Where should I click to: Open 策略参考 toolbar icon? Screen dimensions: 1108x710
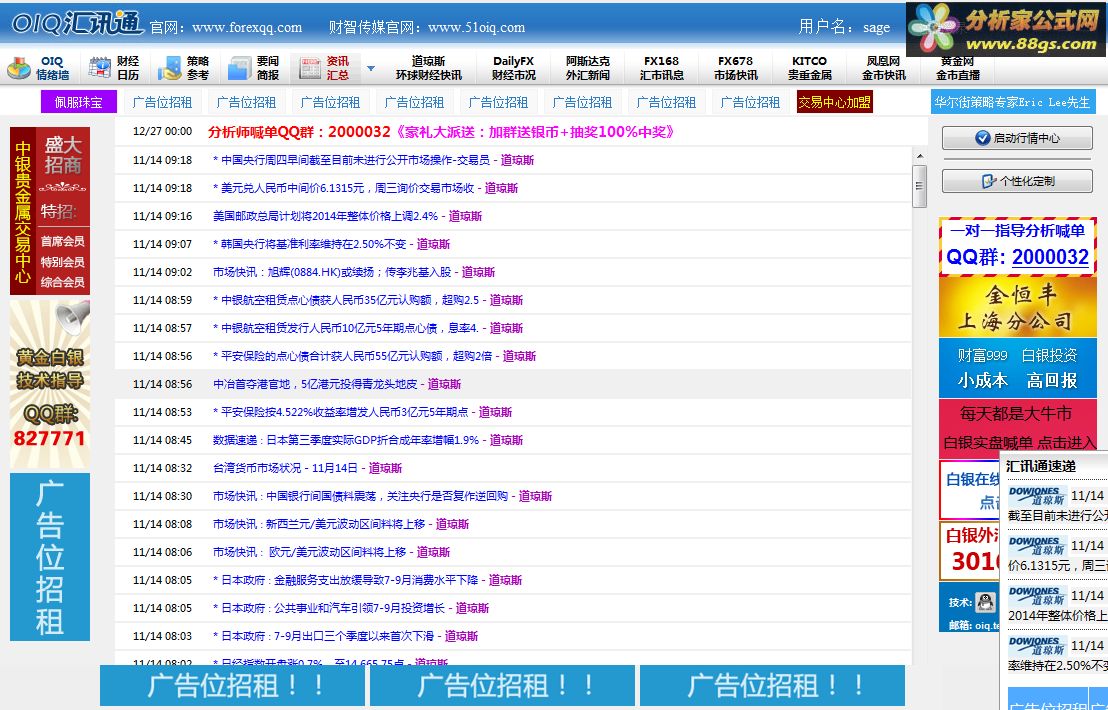pyautogui.click(x=170, y=69)
